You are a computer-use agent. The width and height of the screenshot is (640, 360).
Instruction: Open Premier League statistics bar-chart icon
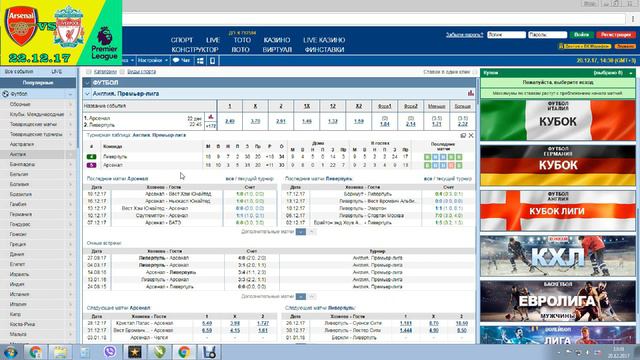pyautogui.click(x=471, y=93)
